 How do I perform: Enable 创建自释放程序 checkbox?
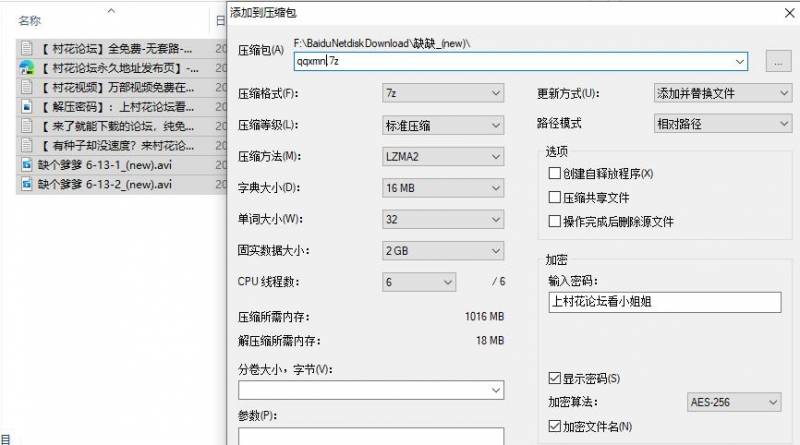[555, 173]
